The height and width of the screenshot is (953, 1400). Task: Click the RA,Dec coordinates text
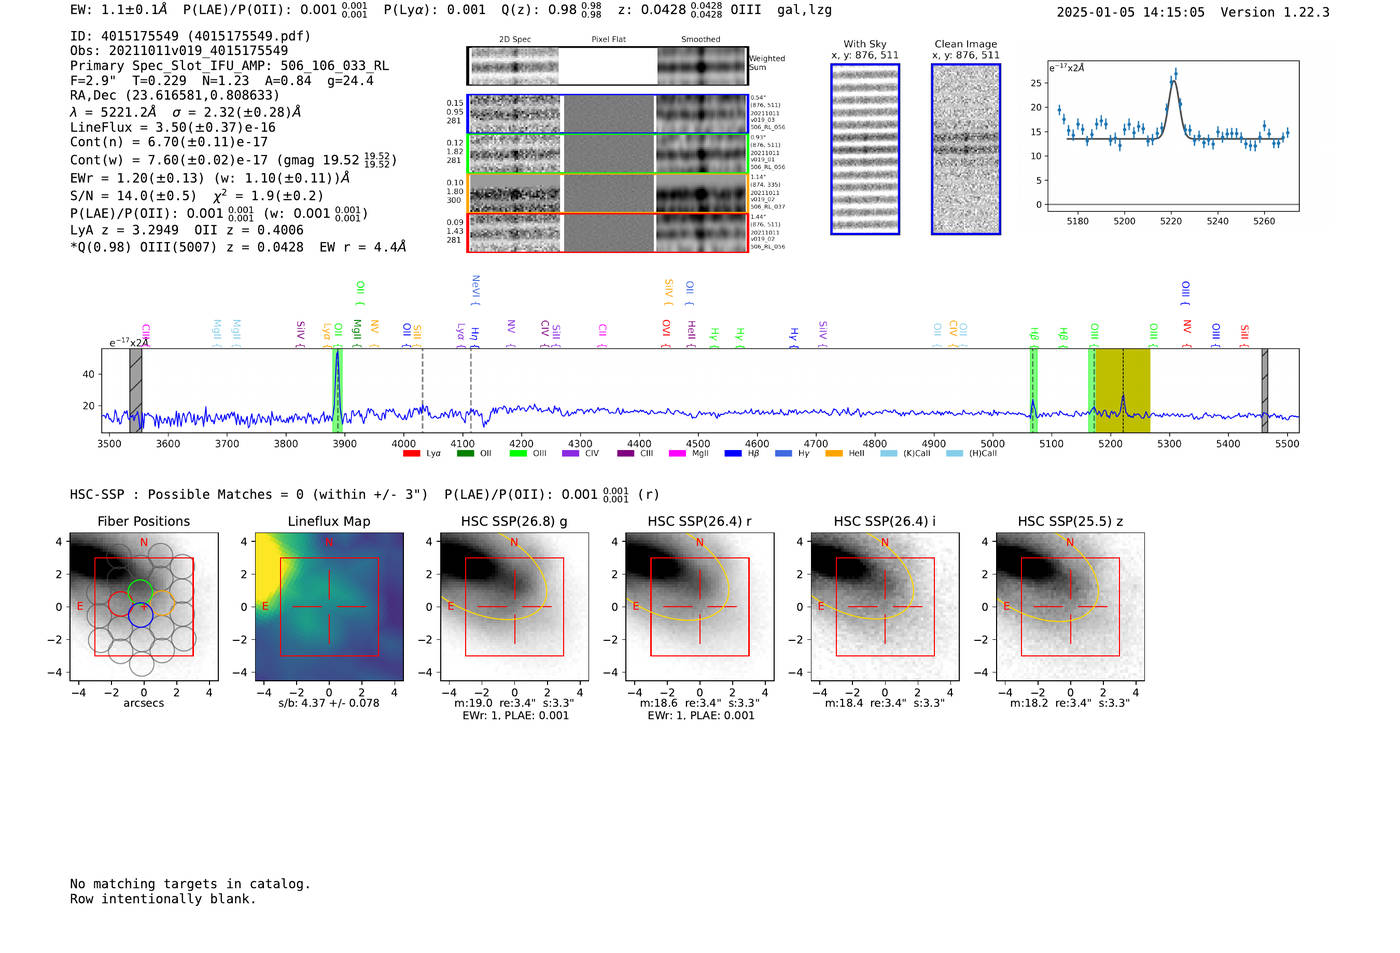pyautogui.click(x=175, y=96)
